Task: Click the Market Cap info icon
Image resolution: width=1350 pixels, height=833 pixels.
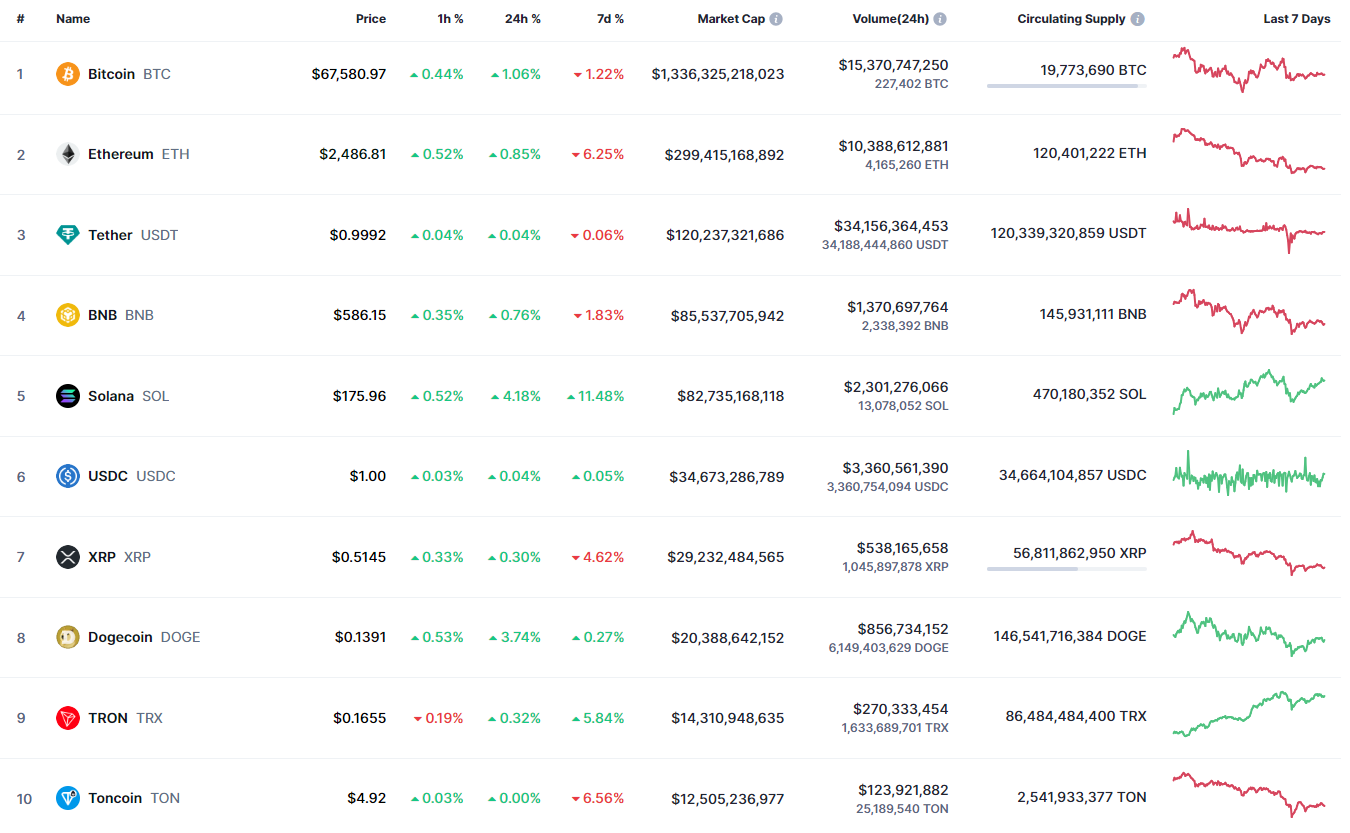Action: pos(776,19)
